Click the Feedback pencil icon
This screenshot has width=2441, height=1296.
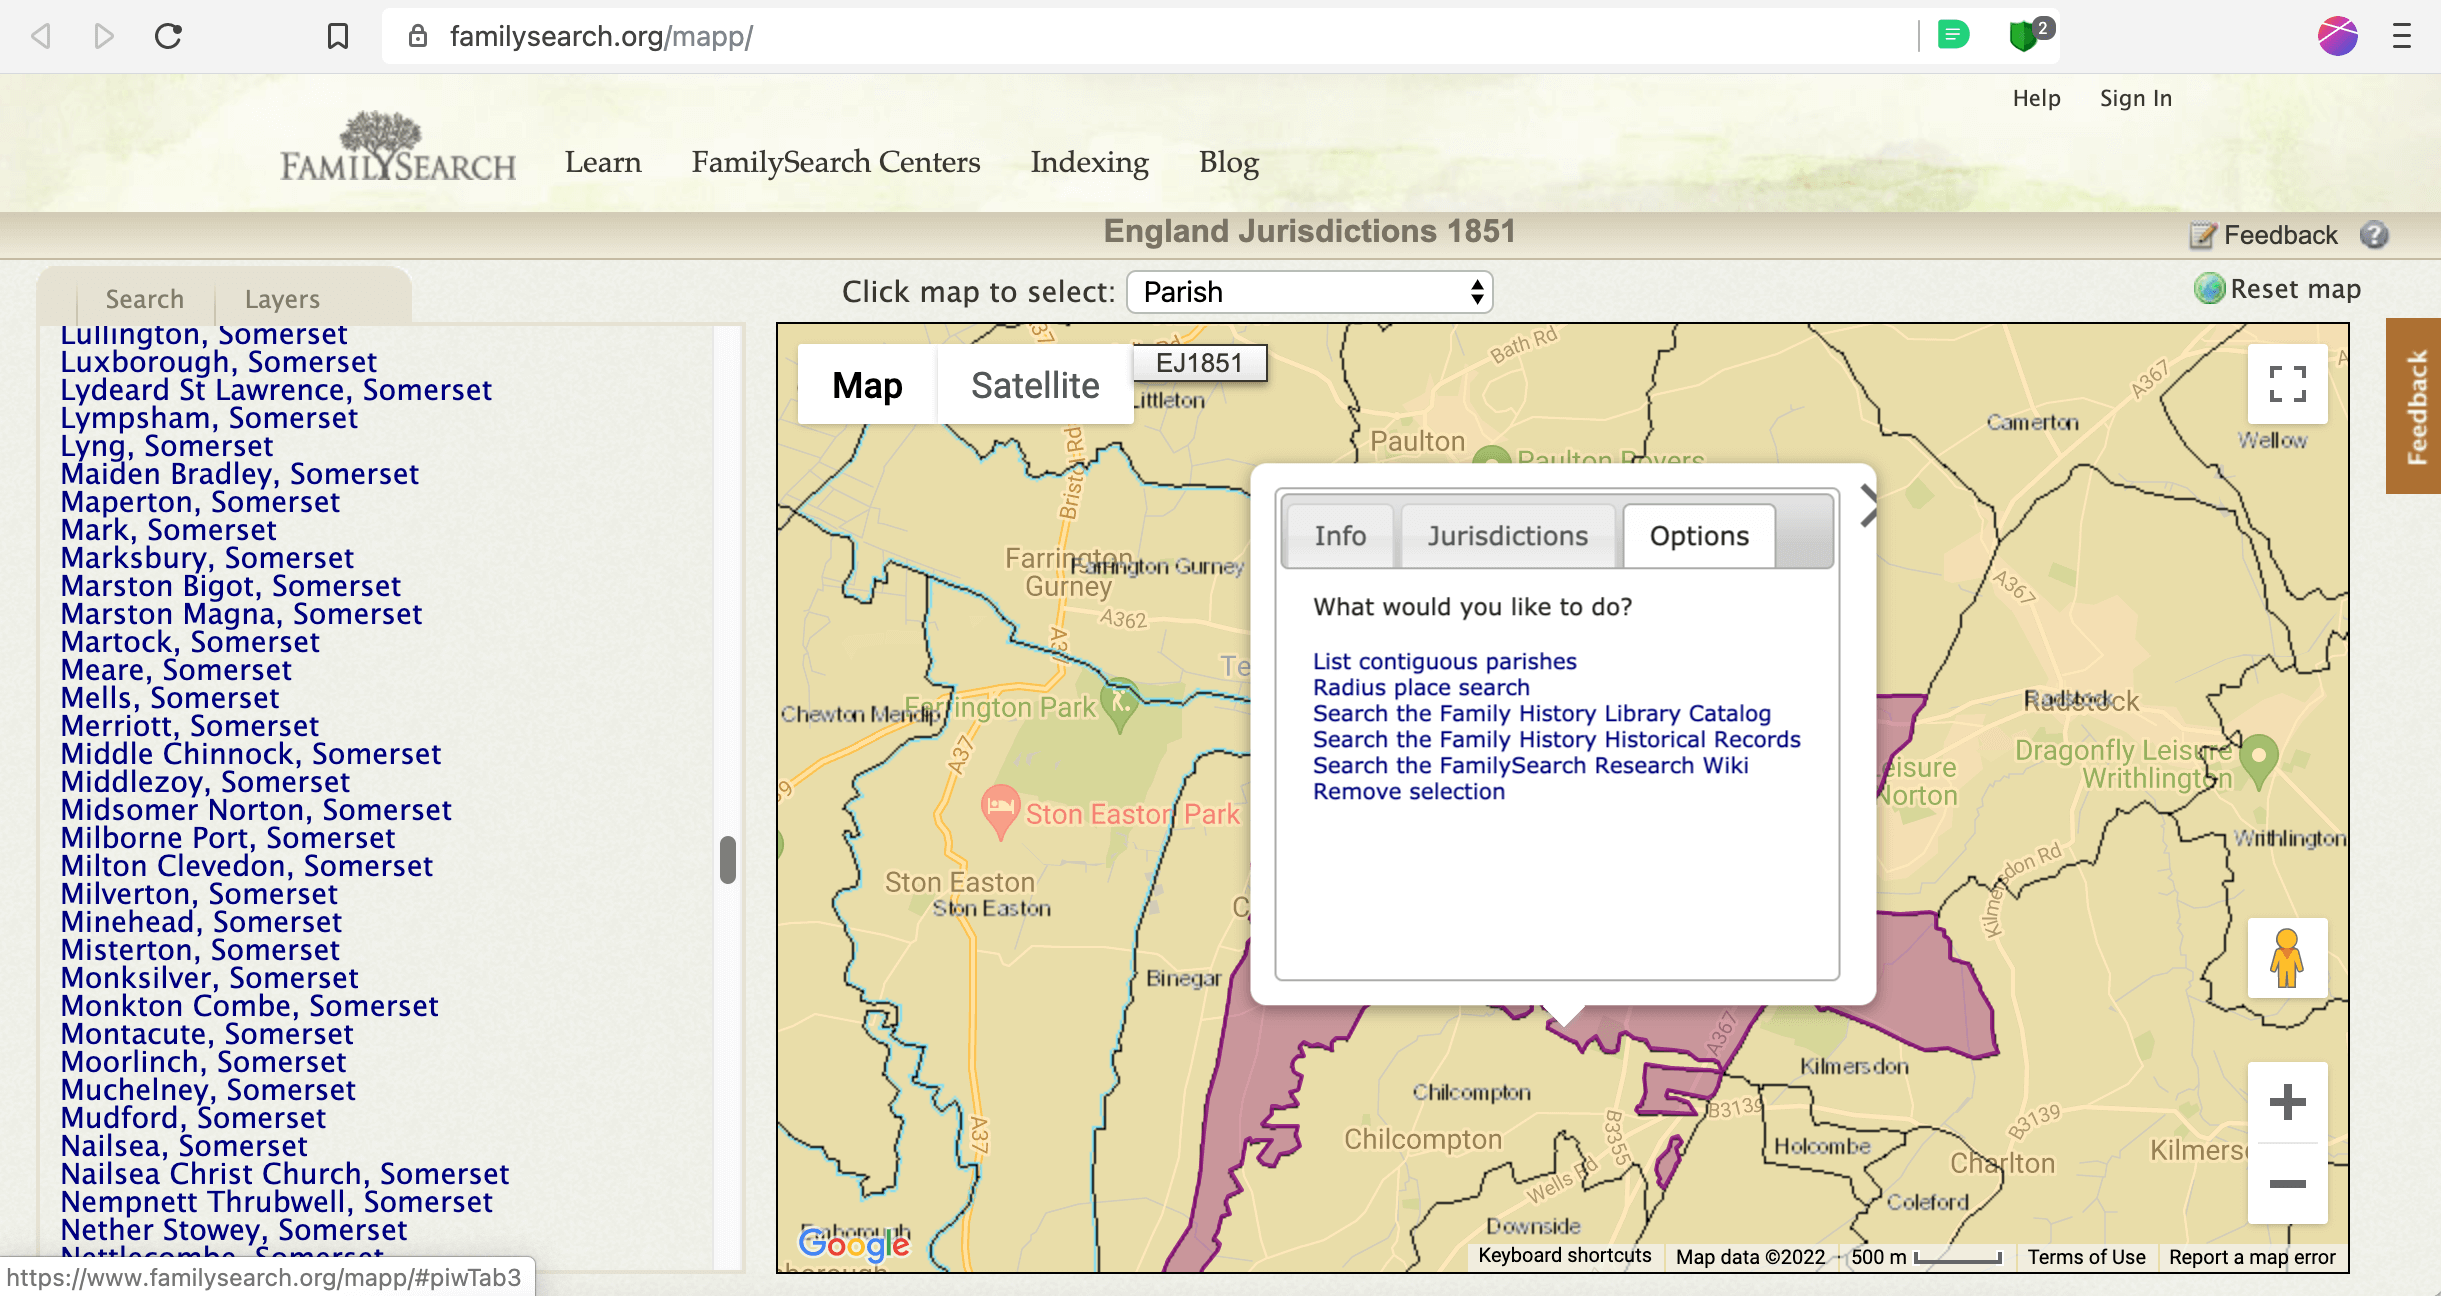(2201, 236)
